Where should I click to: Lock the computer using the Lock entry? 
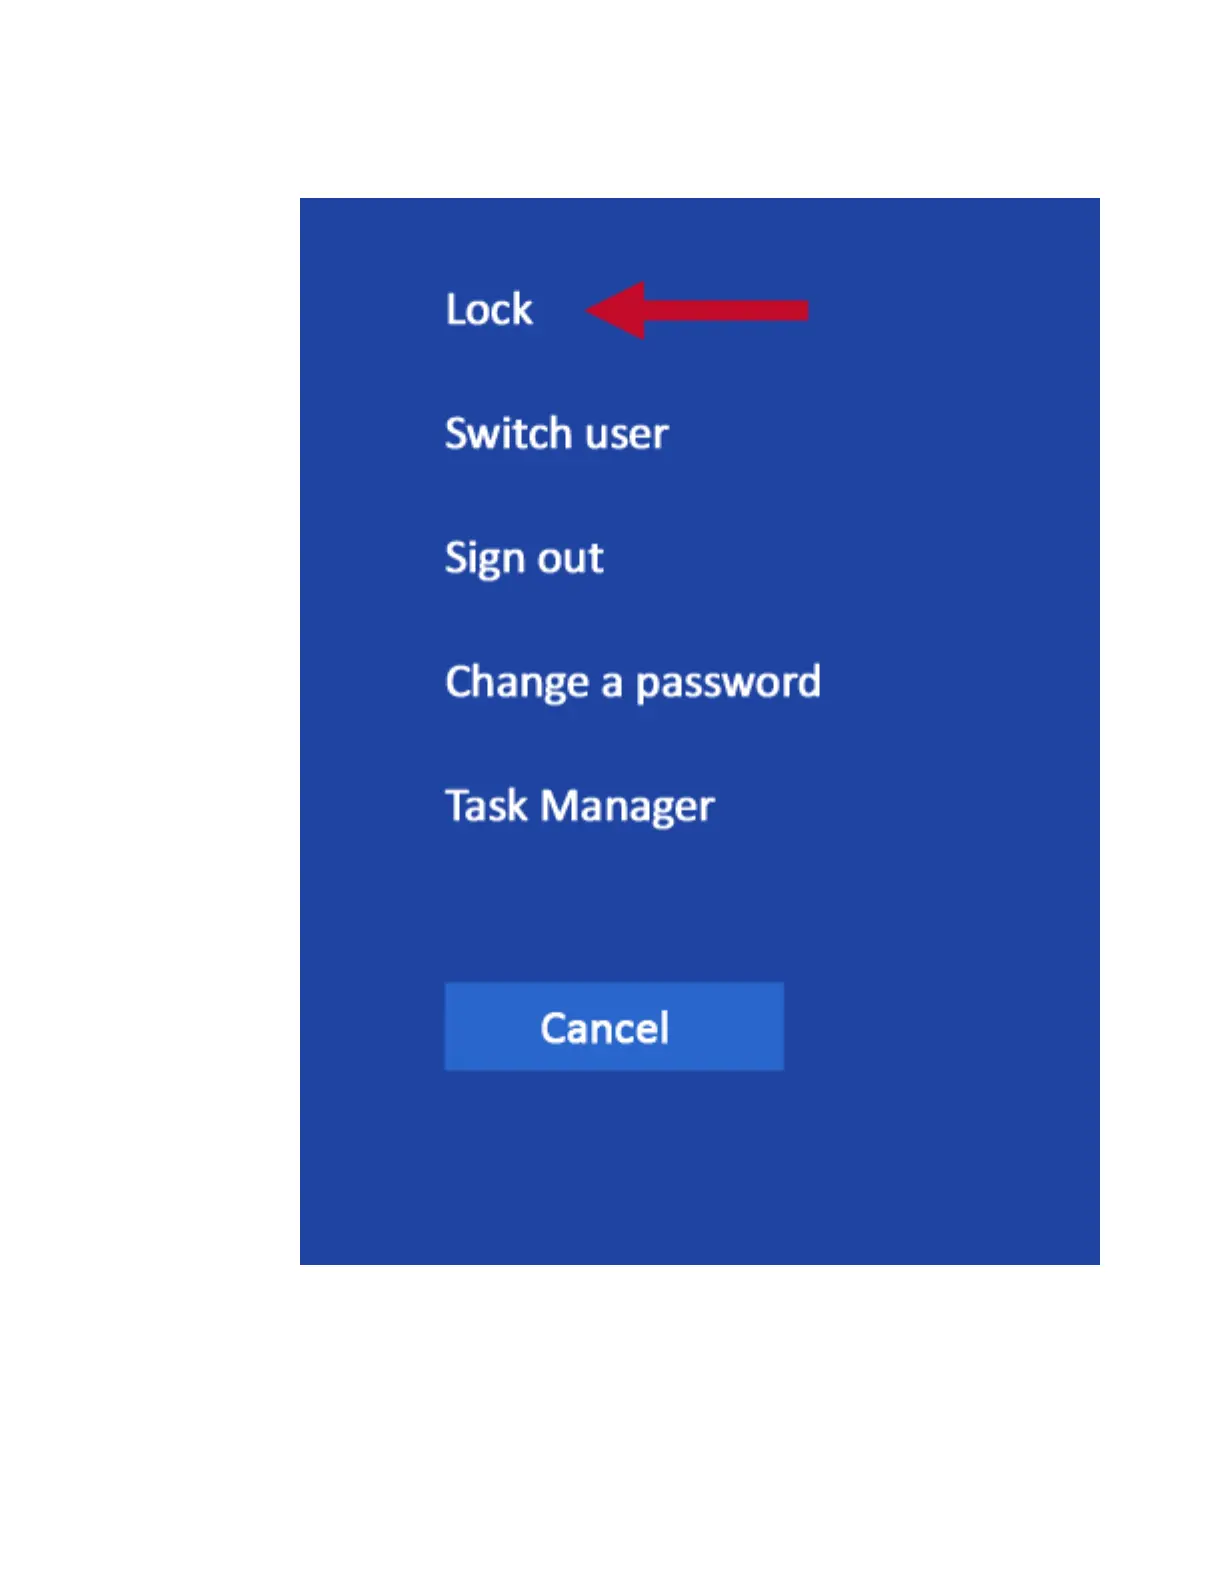[489, 309]
